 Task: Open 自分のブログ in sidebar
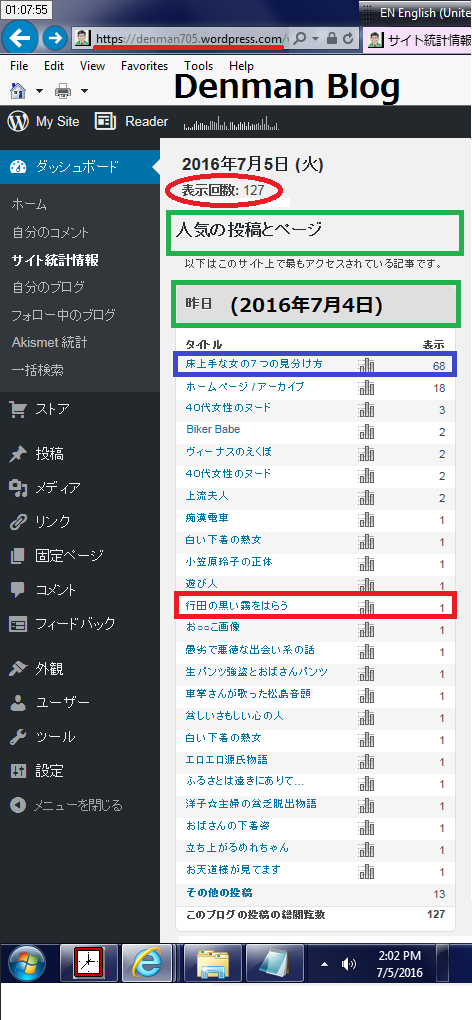48,288
